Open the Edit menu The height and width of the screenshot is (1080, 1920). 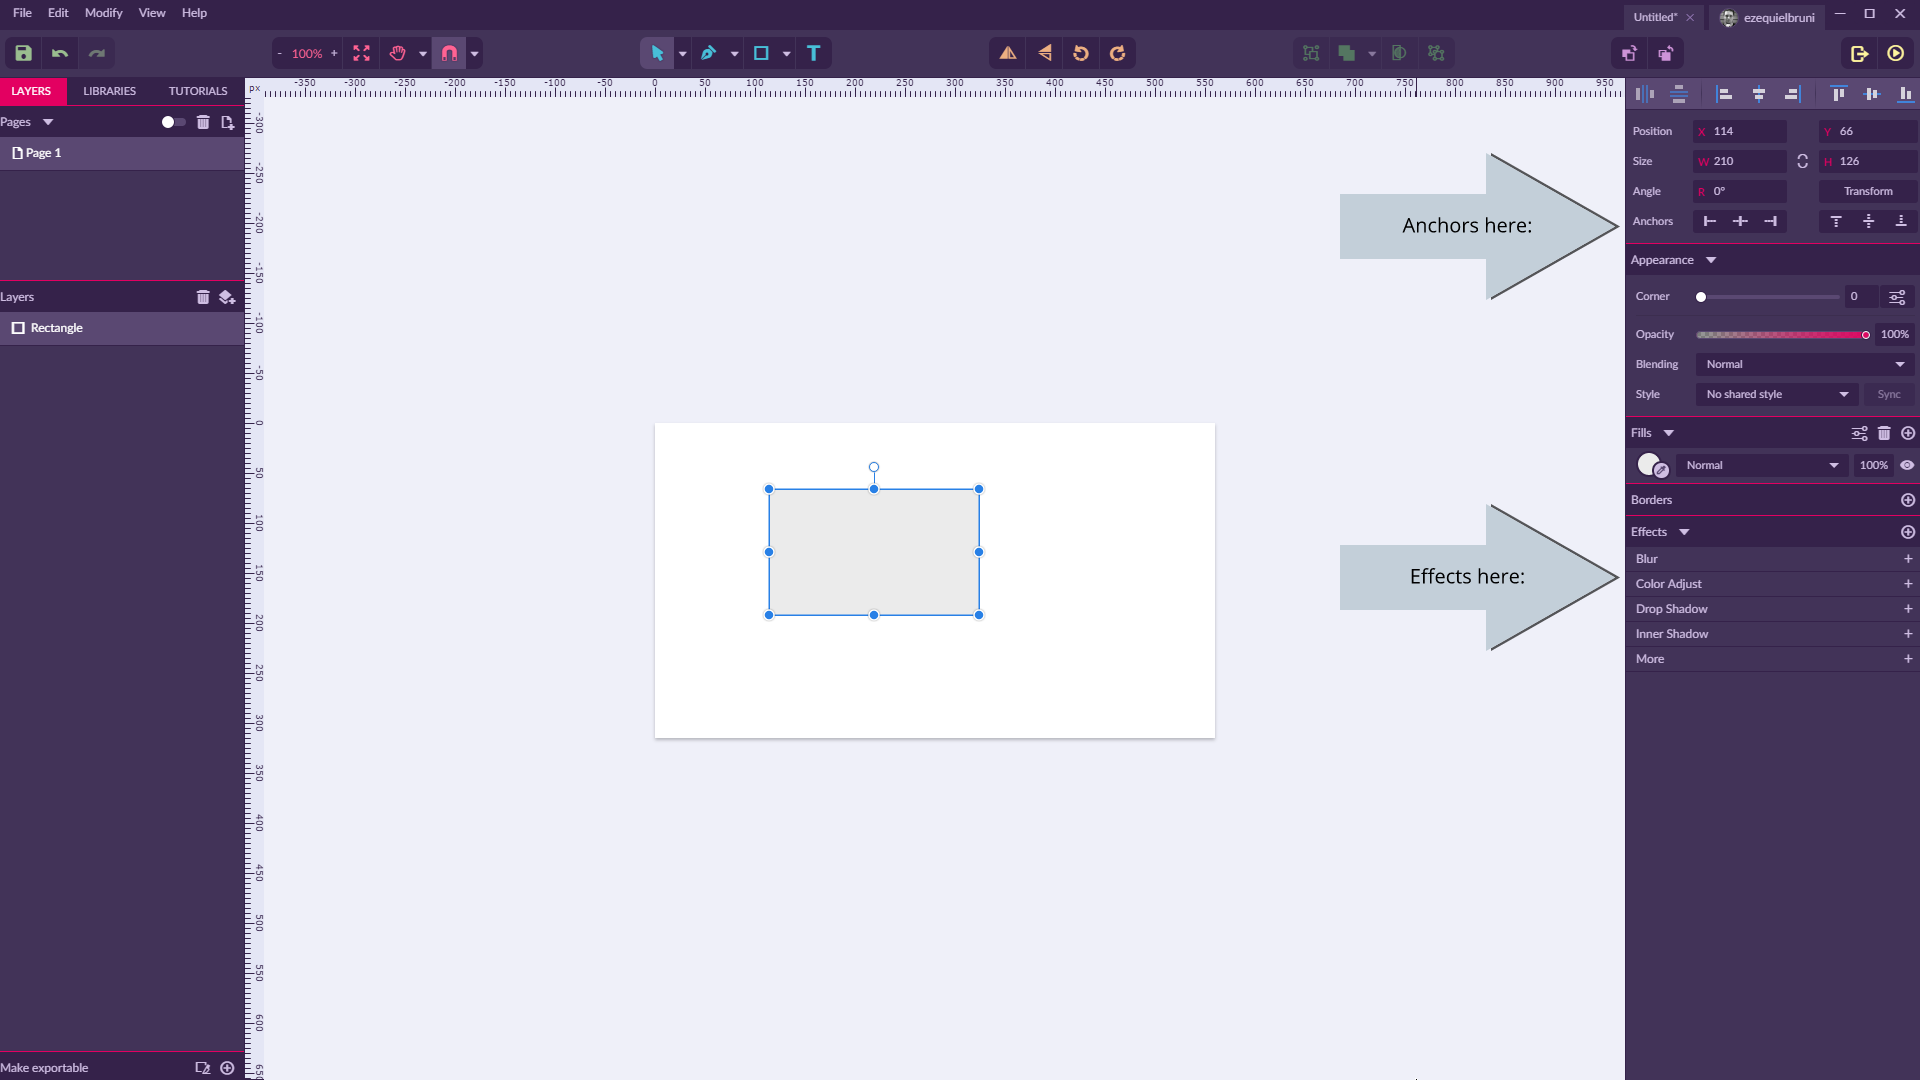click(58, 13)
